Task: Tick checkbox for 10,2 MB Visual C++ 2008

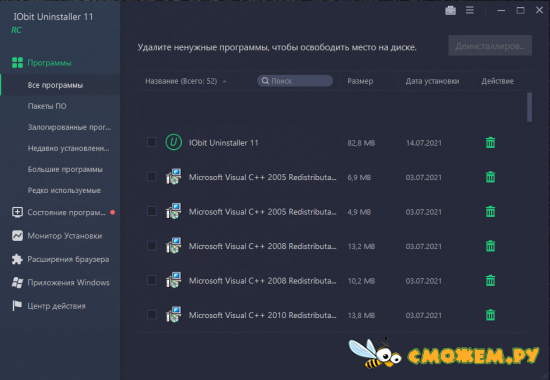Action: point(152,280)
